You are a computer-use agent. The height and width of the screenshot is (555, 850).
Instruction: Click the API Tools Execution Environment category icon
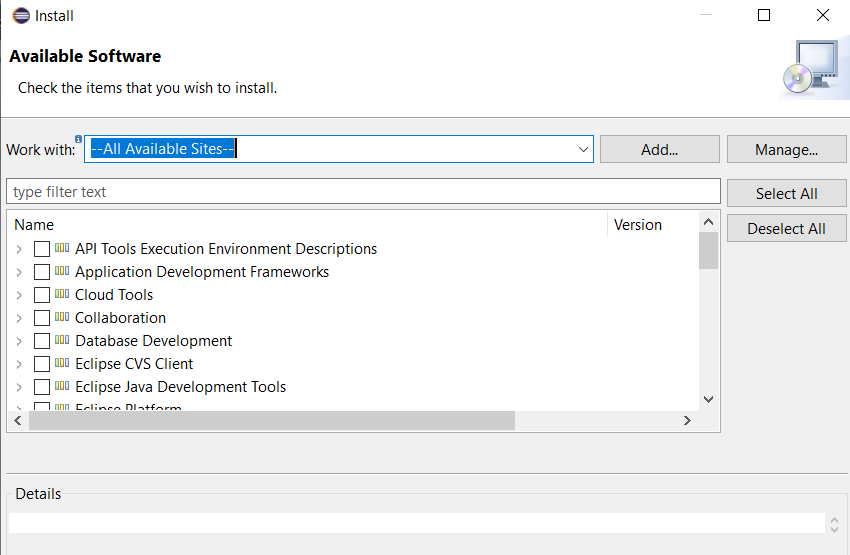point(62,248)
